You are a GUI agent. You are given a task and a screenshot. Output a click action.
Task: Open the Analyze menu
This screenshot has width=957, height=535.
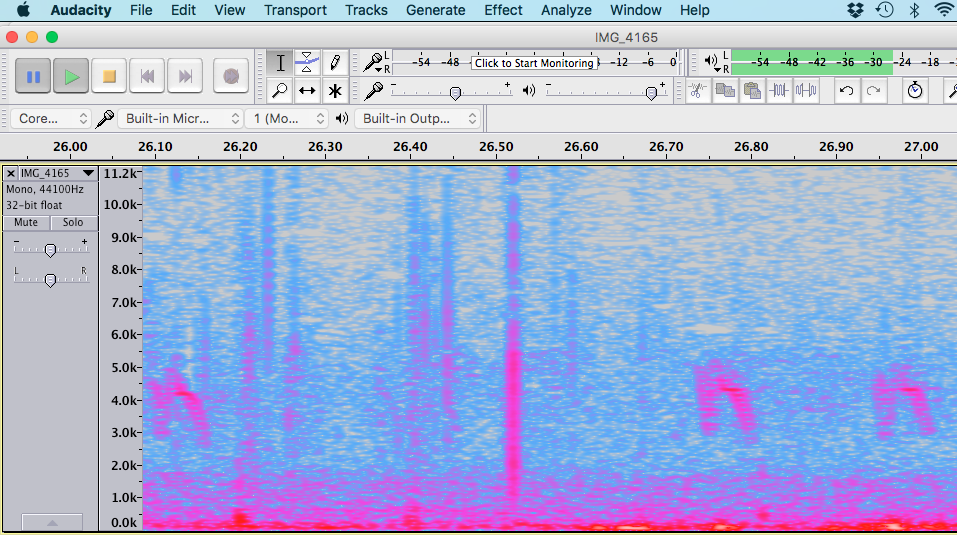(566, 10)
